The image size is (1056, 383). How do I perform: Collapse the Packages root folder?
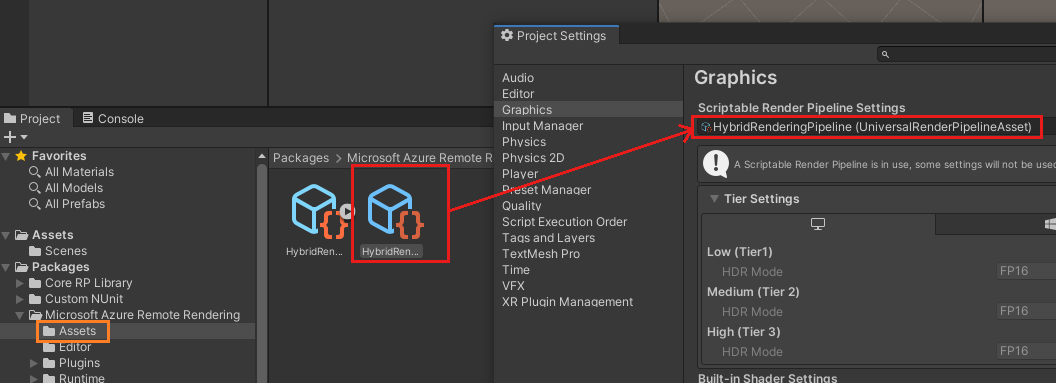tap(6, 267)
